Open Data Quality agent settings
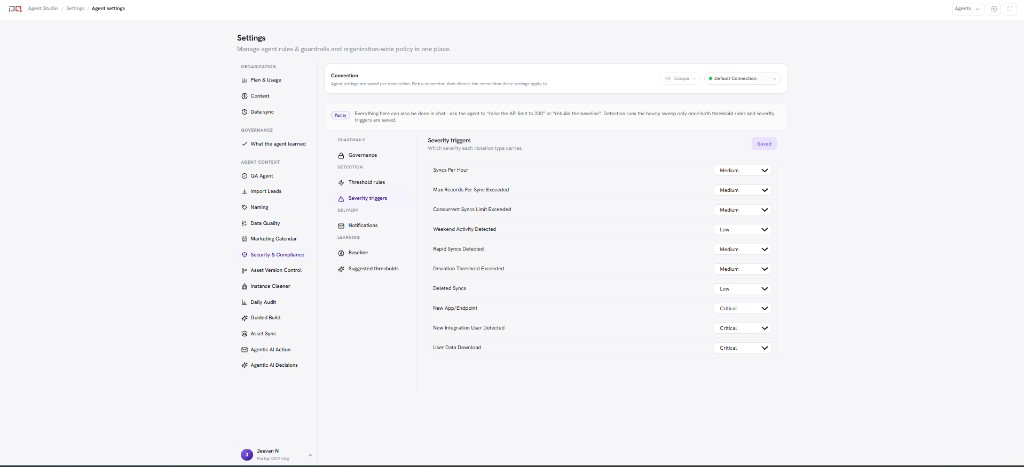 click(x=261, y=223)
